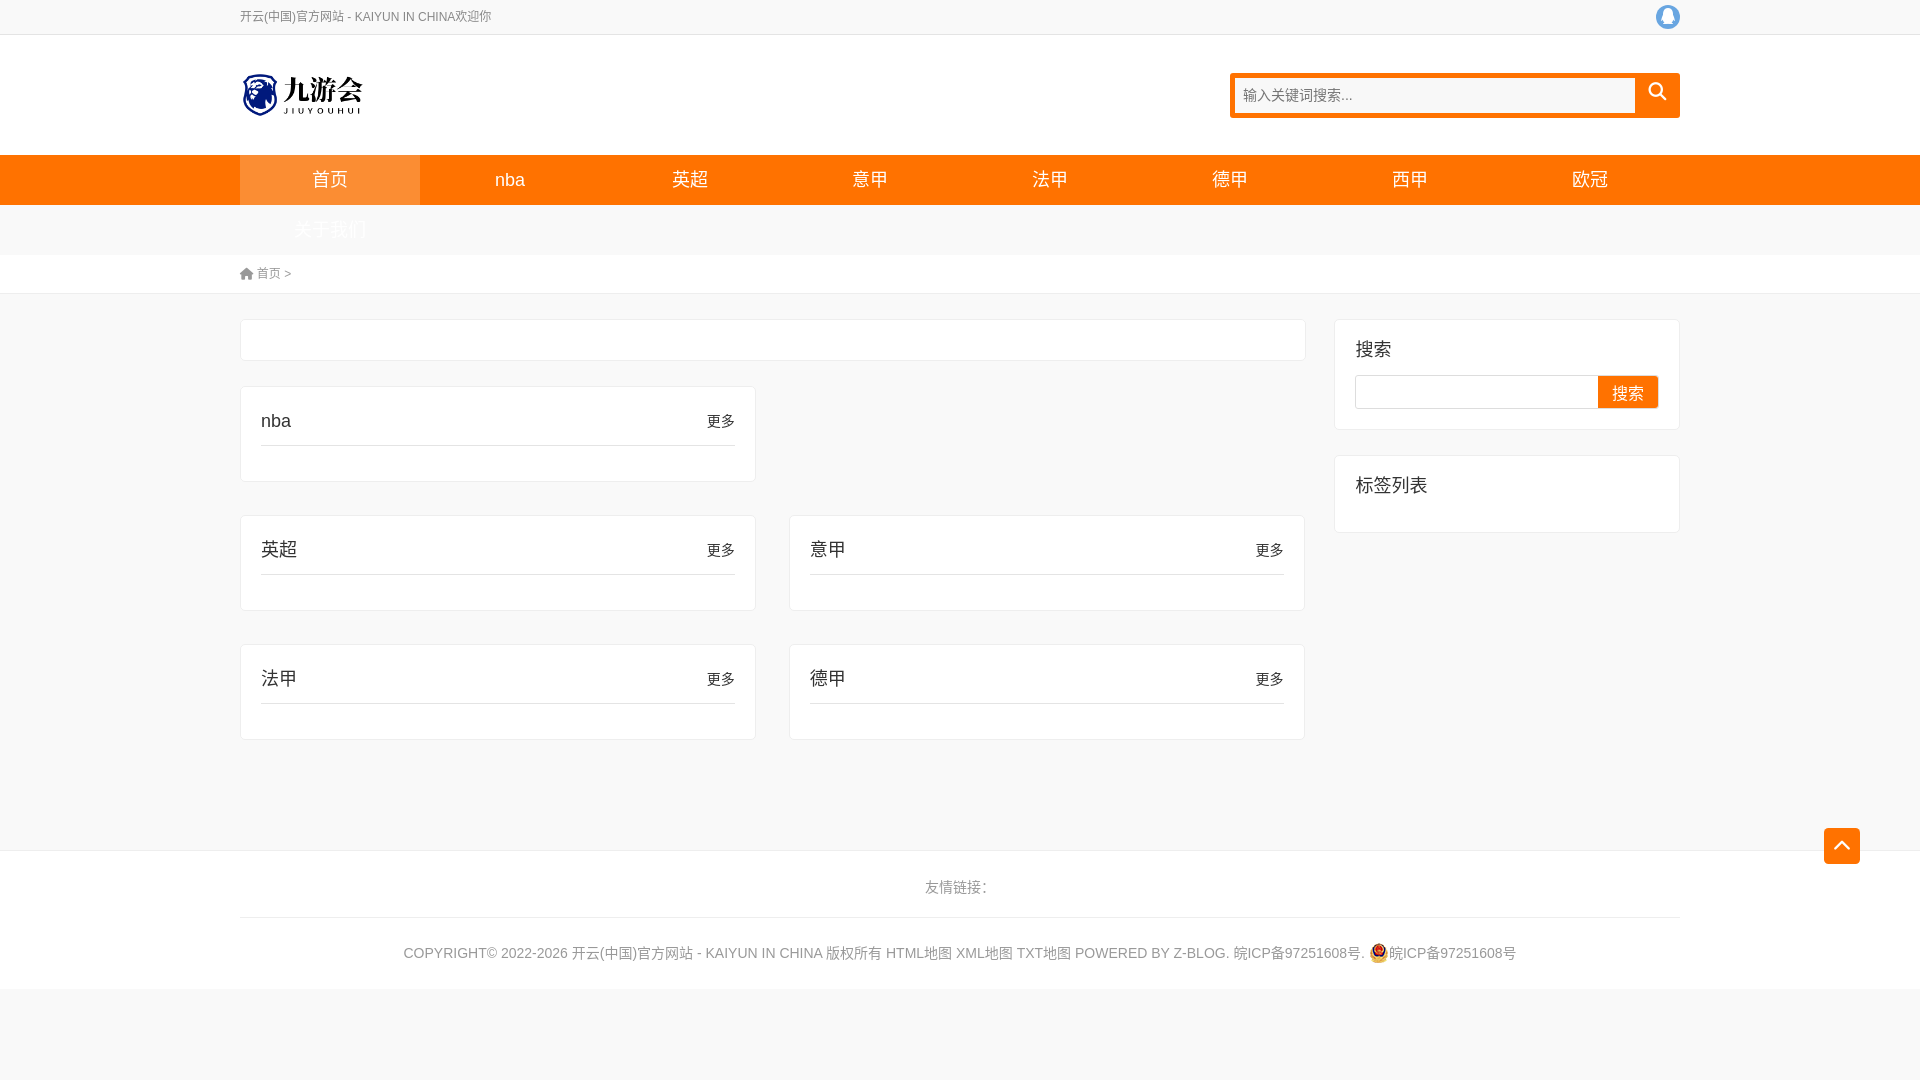Open the 德甲 navigation tab
The image size is (1920, 1080).
[x=1230, y=180]
